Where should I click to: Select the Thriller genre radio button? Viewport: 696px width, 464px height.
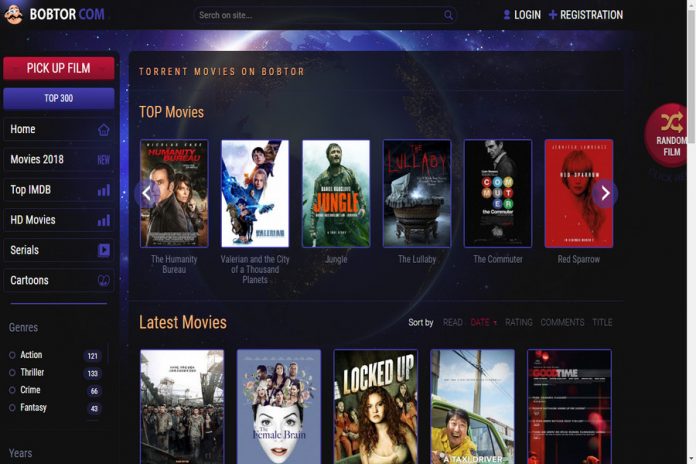coord(12,373)
